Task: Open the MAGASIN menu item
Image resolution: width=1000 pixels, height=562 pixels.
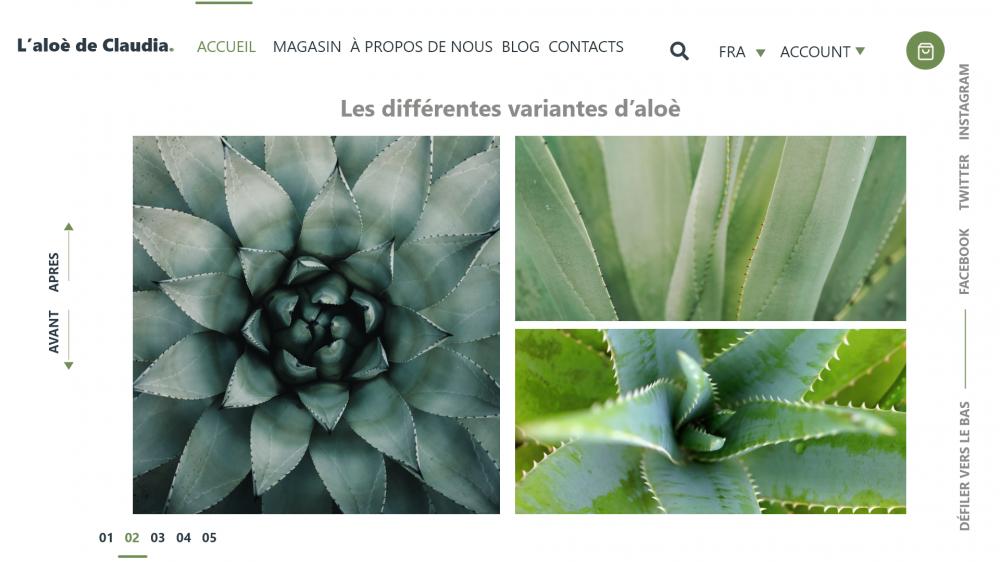Action: point(307,47)
